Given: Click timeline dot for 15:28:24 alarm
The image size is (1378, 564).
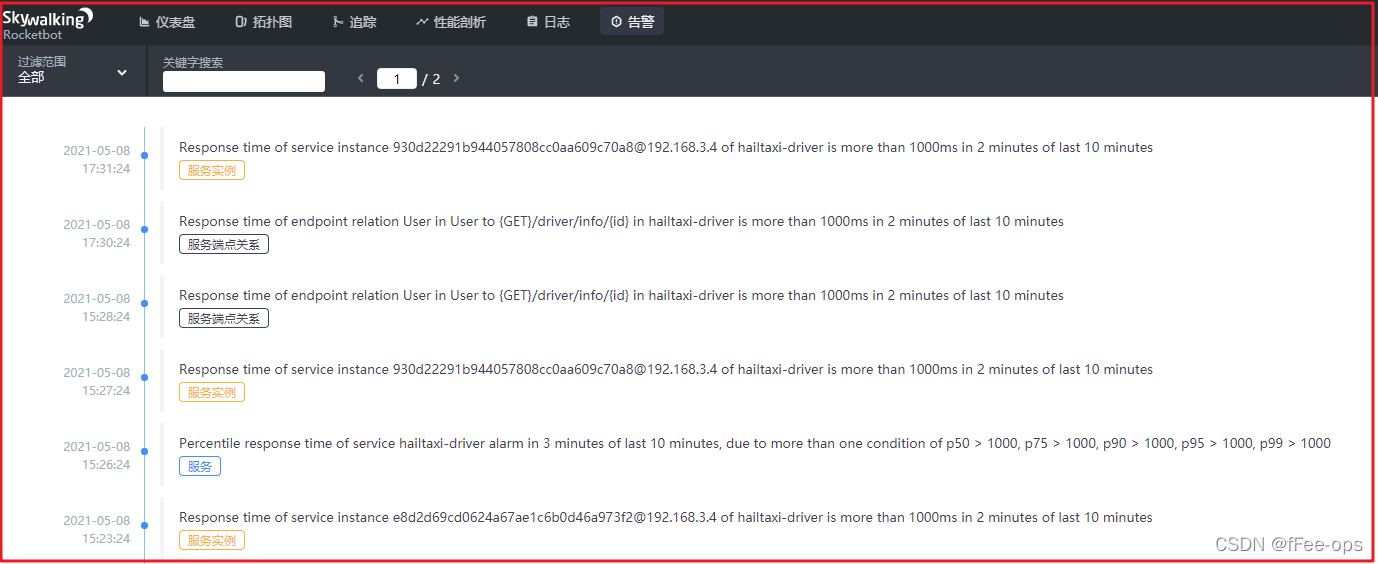Looking at the screenshot, I should 145,303.
